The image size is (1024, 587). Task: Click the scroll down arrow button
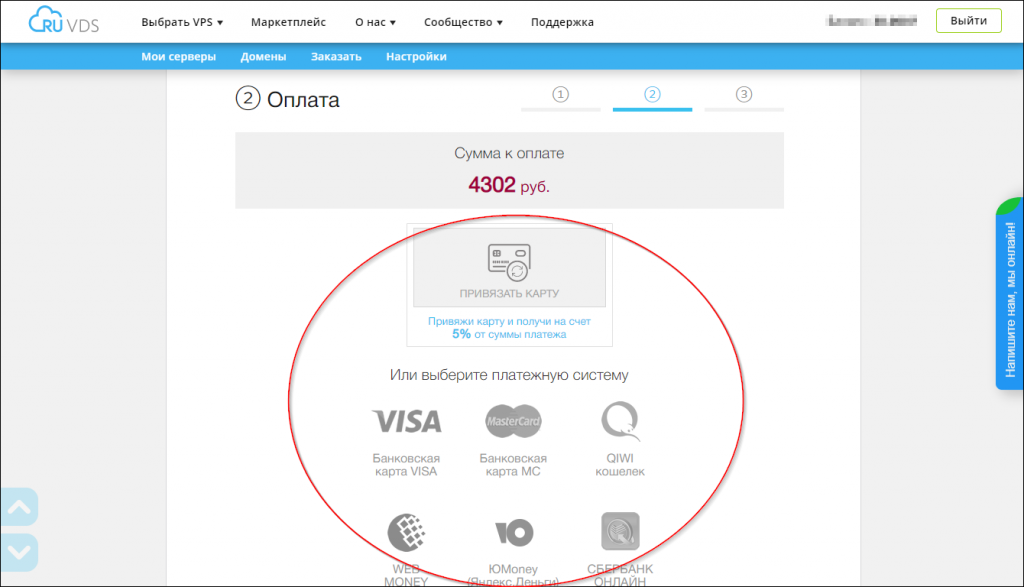pyautogui.click(x=19, y=552)
